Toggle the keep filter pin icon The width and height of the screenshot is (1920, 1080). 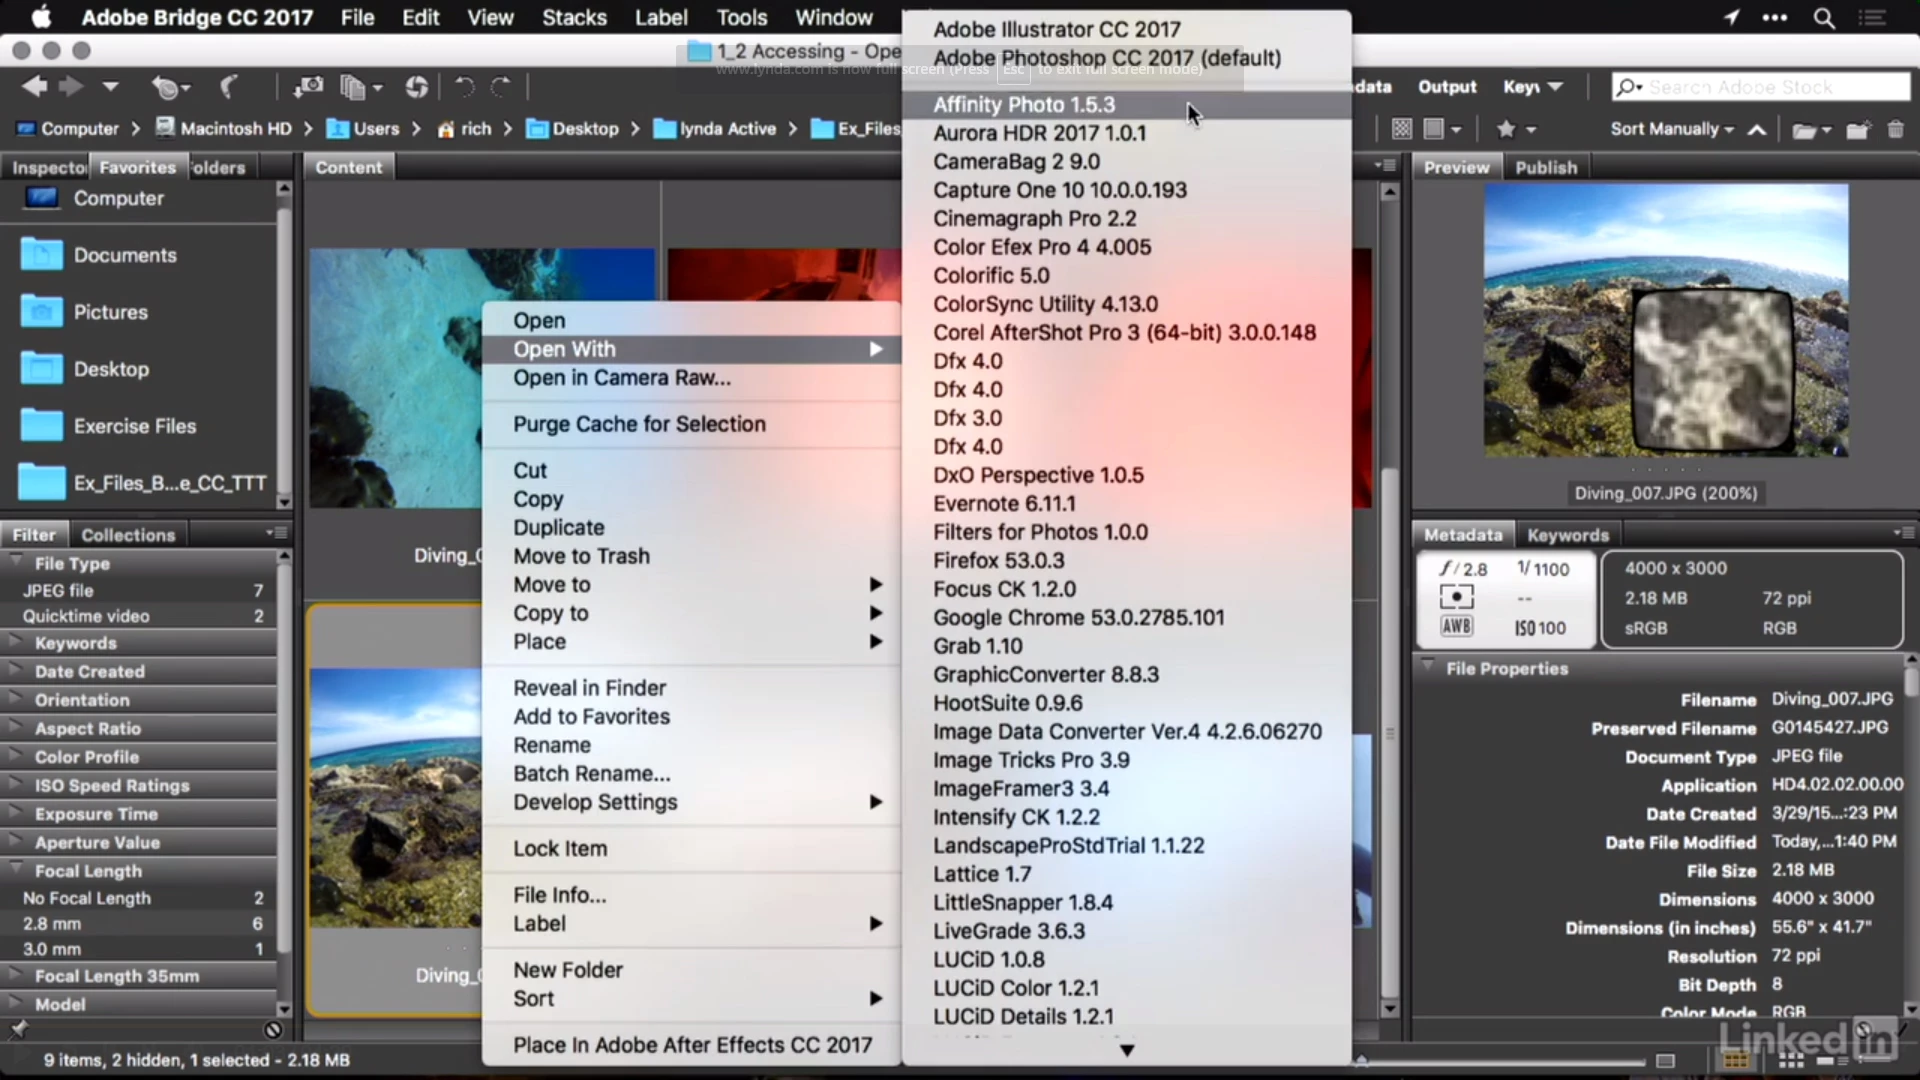18,1029
